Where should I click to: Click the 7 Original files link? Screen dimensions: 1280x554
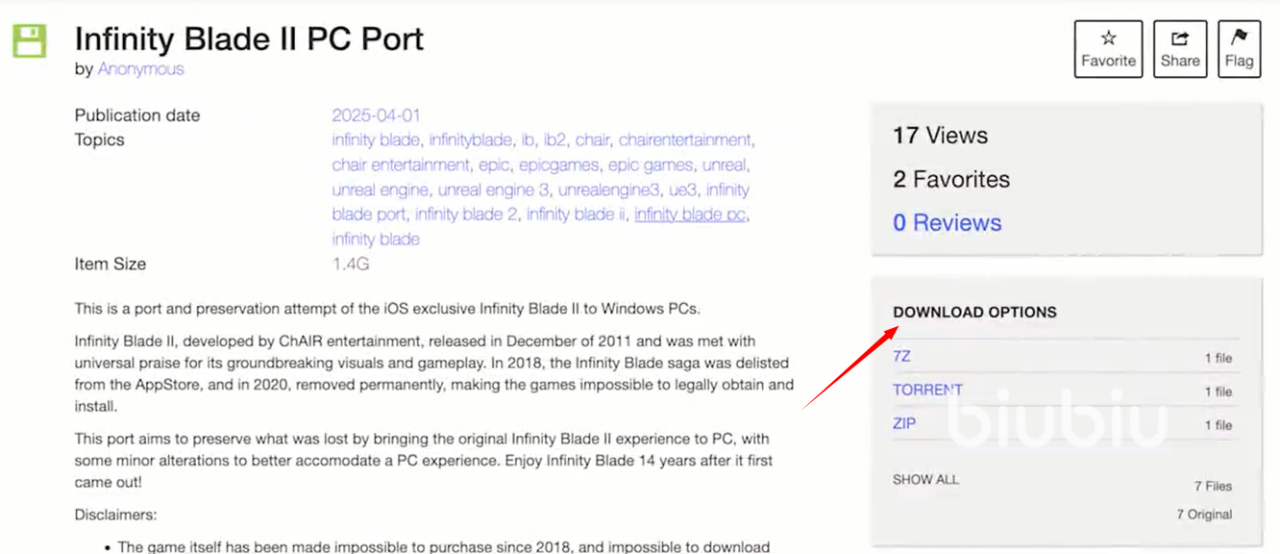pos(1204,514)
